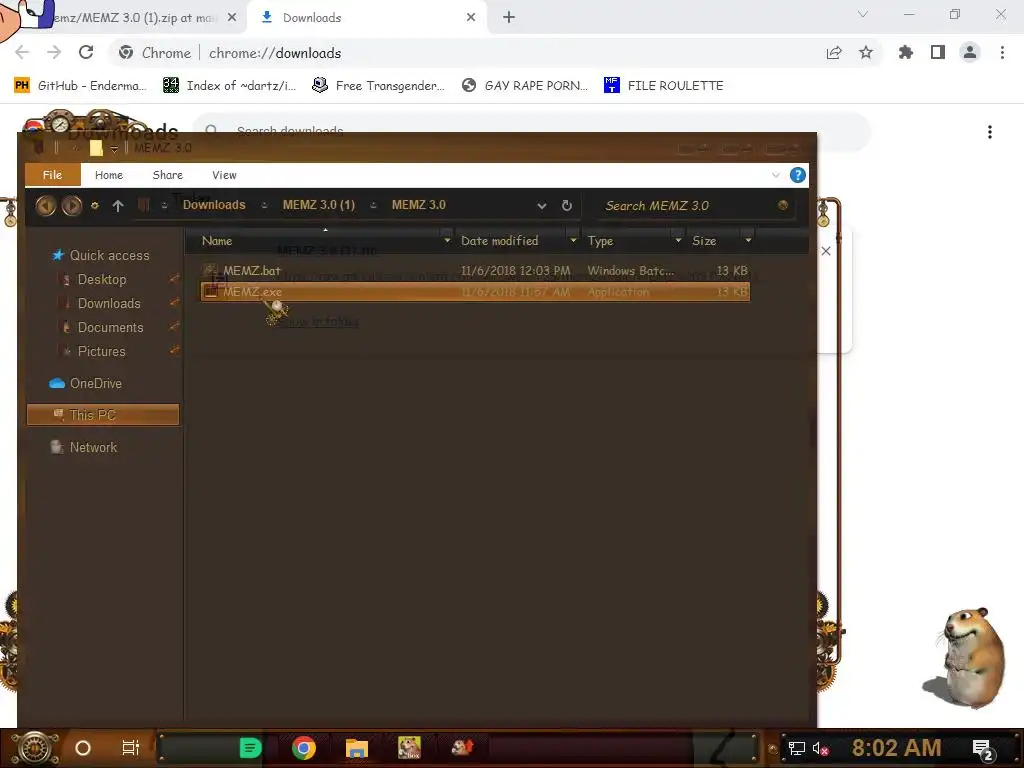Screen dimensions: 1024x768
Task: Click muted volume tray icon
Action: pyautogui.click(x=820, y=748)
